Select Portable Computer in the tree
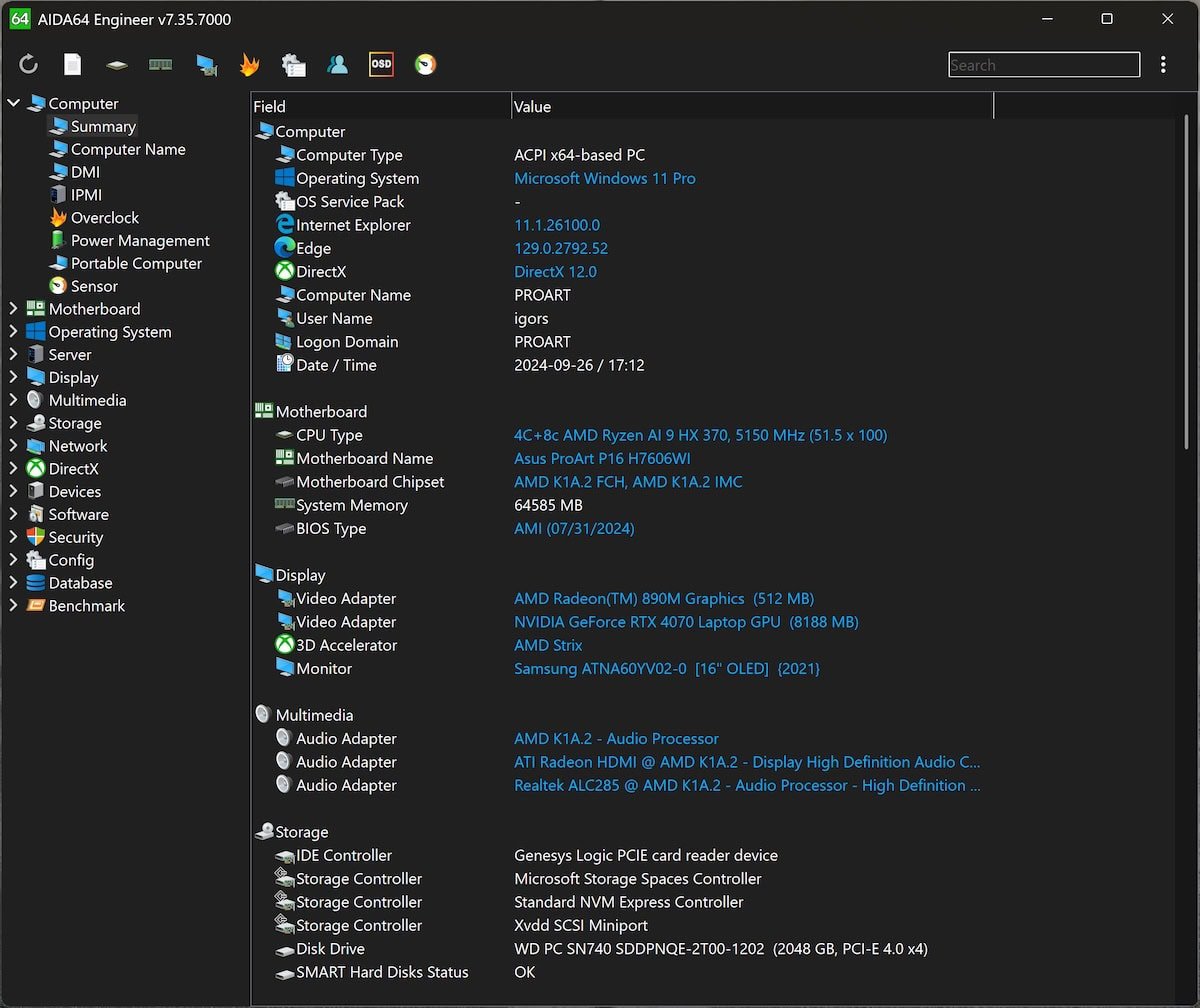The width and height of the screenshot is (1200, 1008). [x=136, y=263]
